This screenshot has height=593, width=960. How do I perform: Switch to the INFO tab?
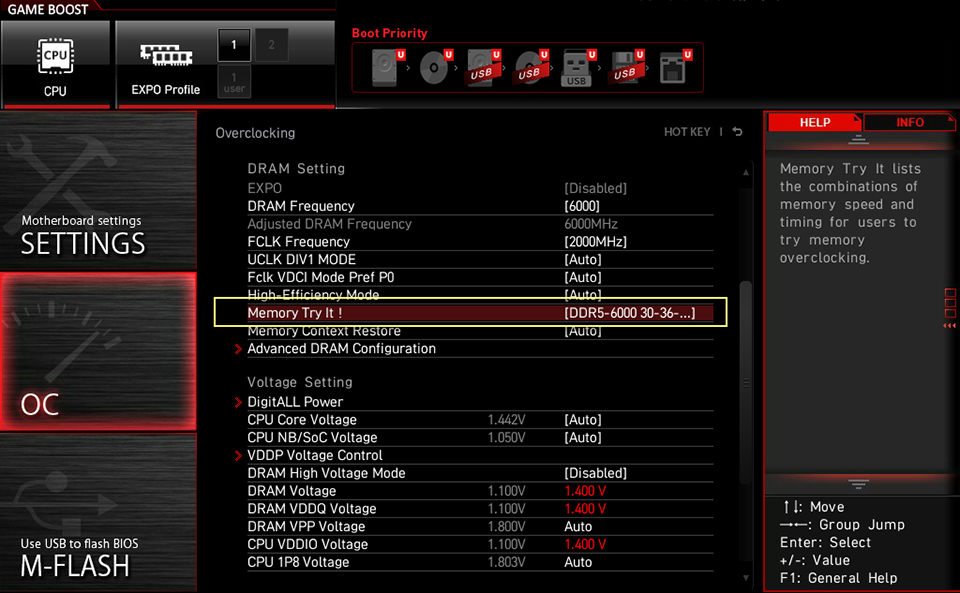click(909, 122)
